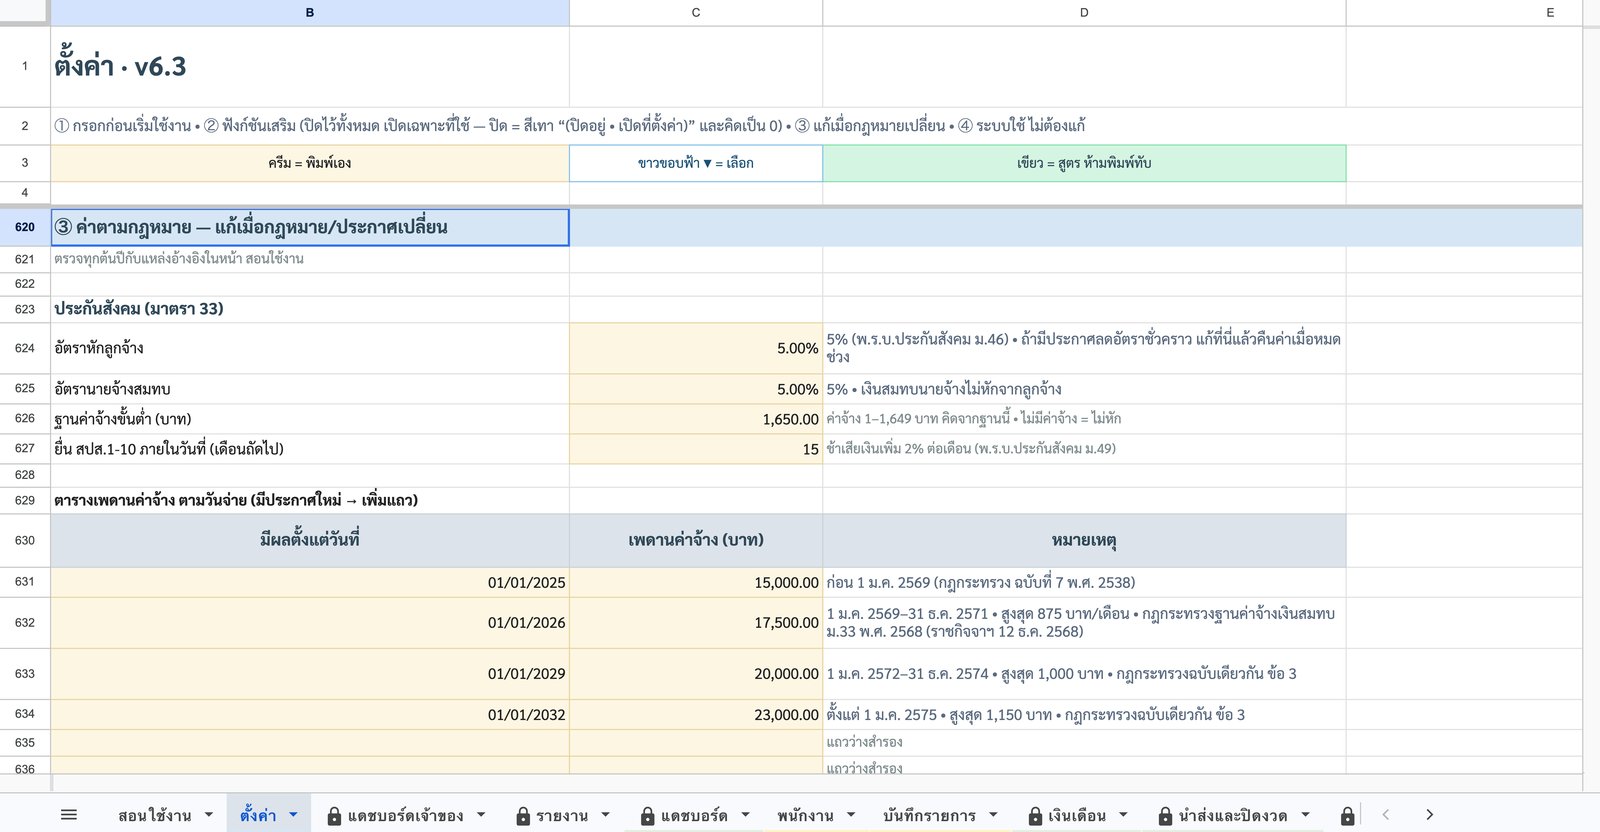The image size is (1600, 832).
Task: Select column B header
Action: [310, 13]
